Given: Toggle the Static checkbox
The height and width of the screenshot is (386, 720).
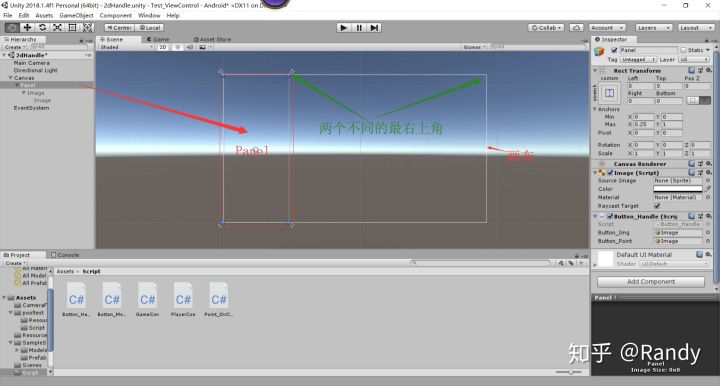Looking at the screenshot, I should pyautogui.click(x=683, y=50).
